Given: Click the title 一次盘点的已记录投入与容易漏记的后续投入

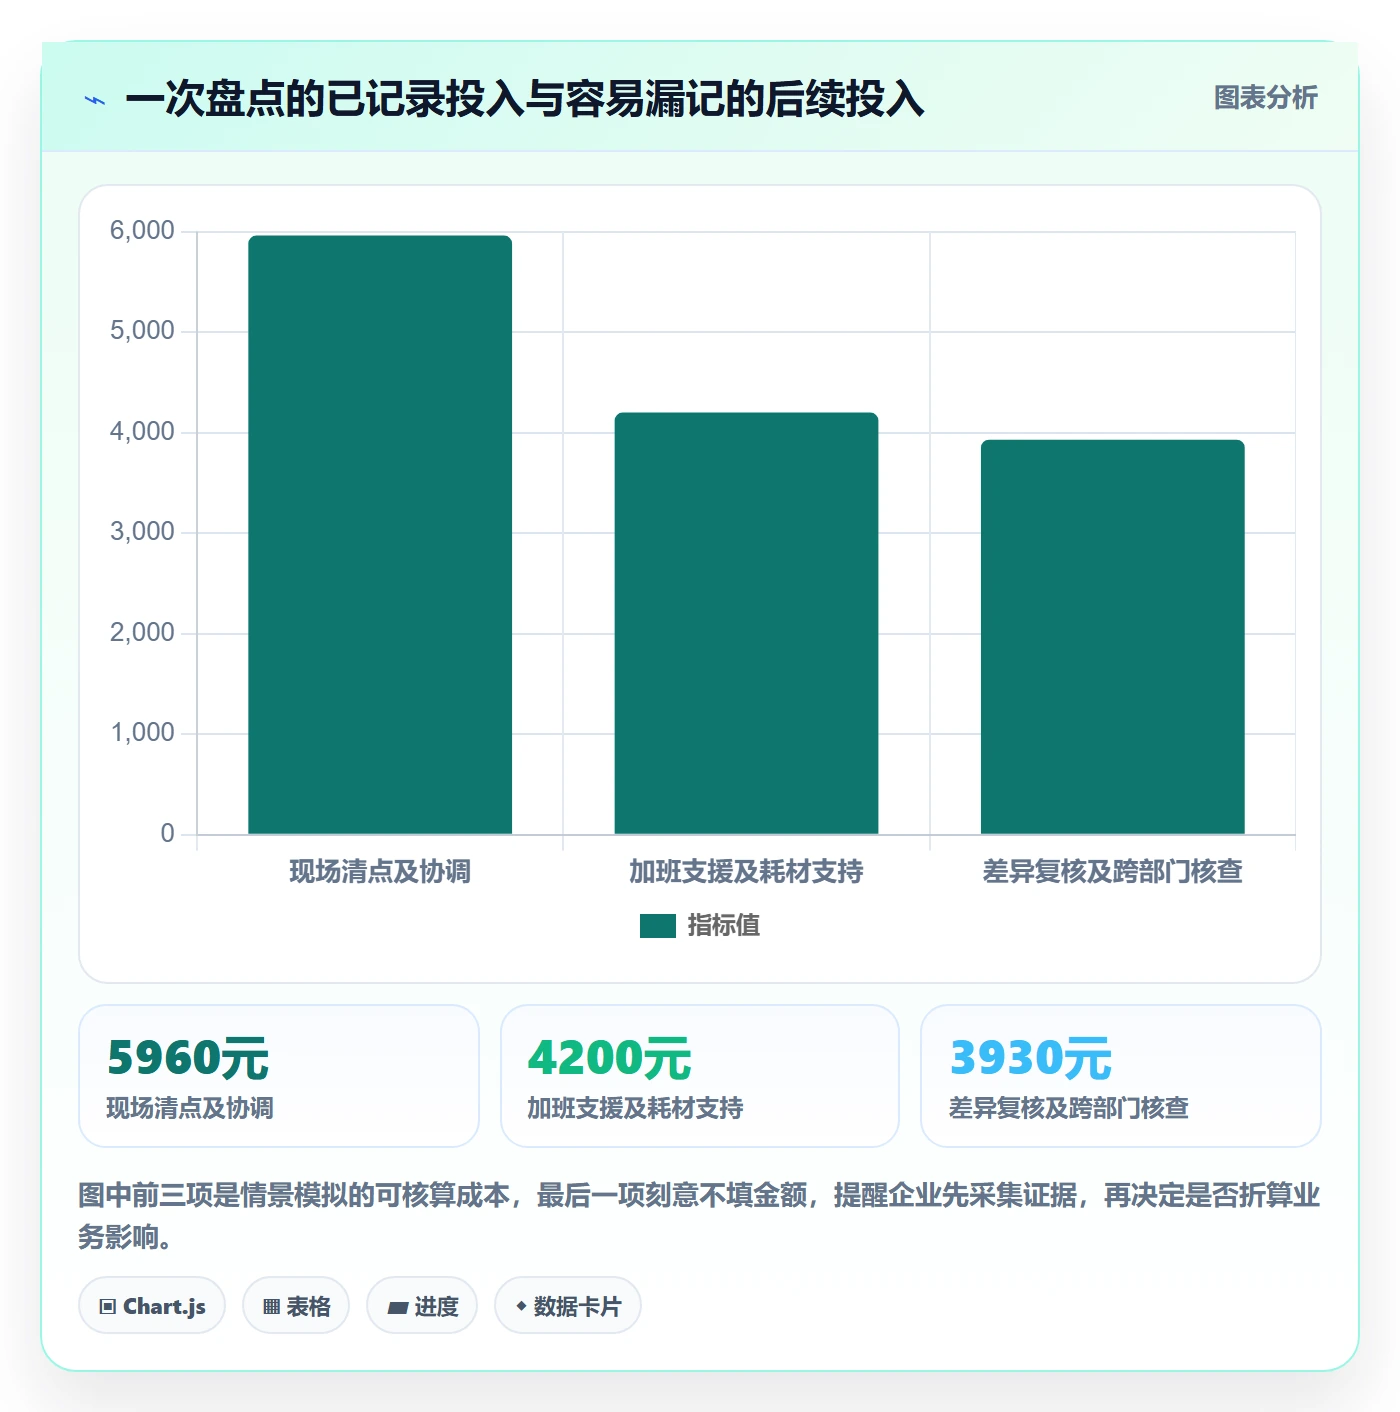Looking at the screenshot, I should tap(525, 99).
